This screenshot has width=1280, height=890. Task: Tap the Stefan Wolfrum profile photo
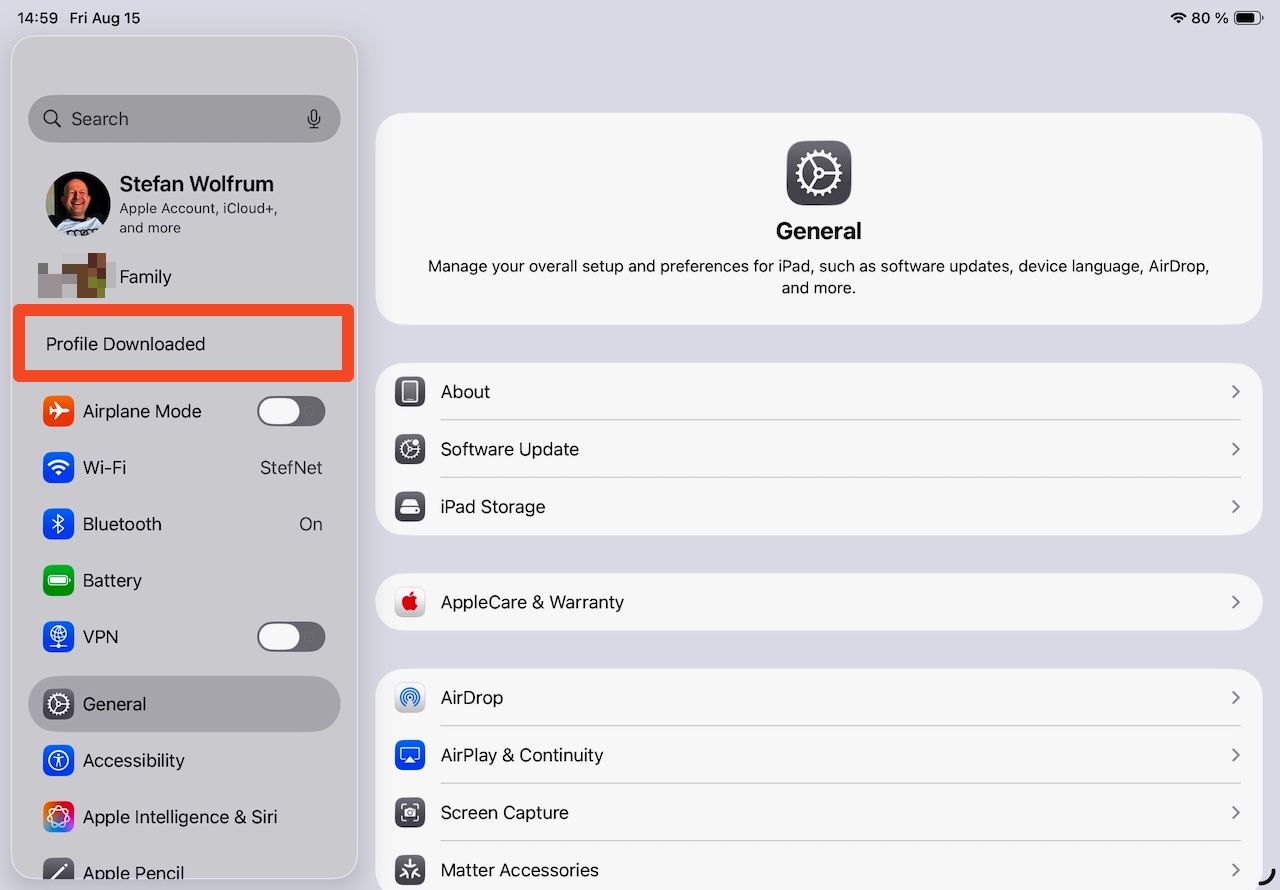click(78, 203)
